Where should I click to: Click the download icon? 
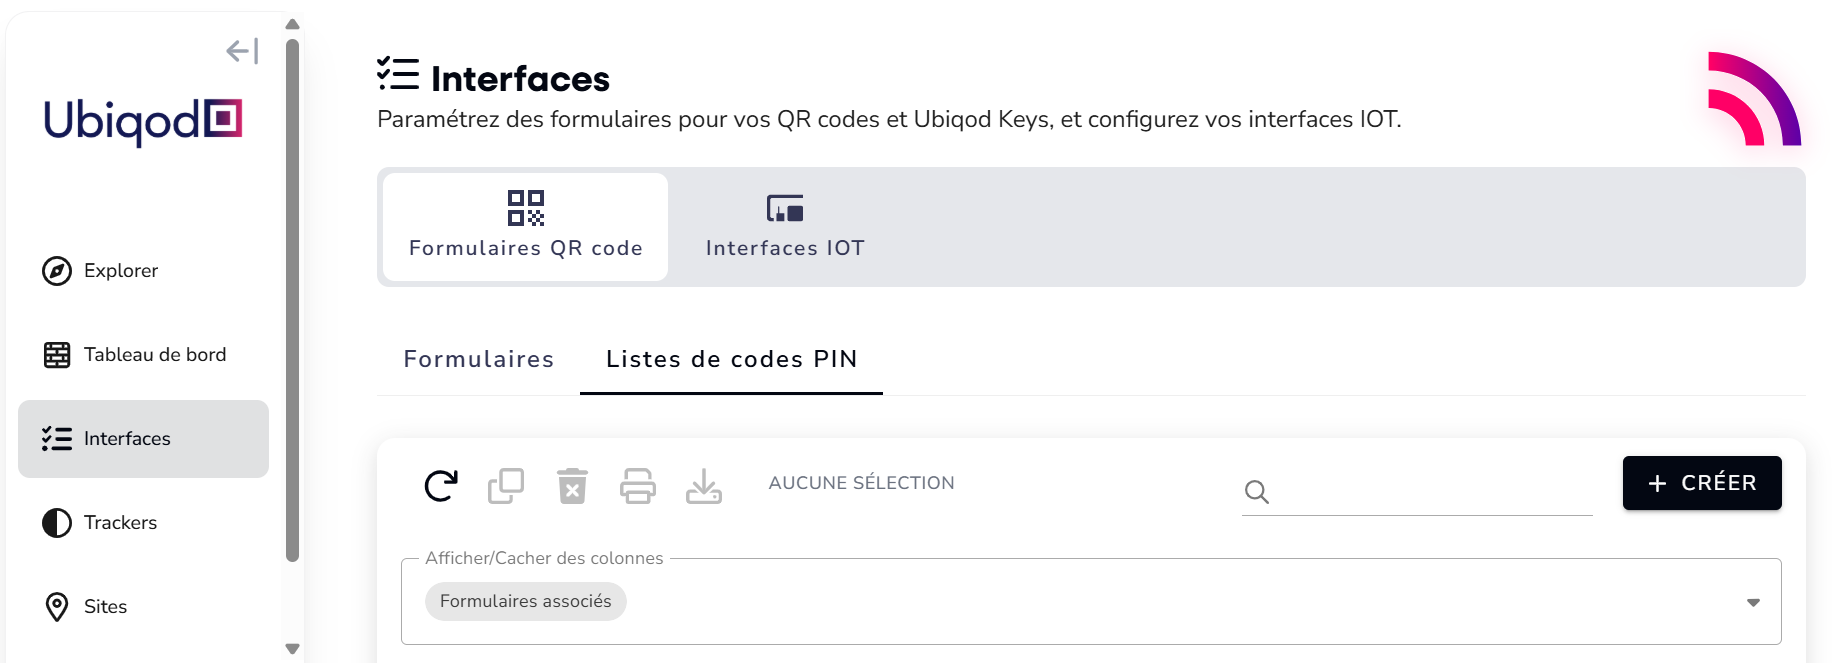point(704,486)
